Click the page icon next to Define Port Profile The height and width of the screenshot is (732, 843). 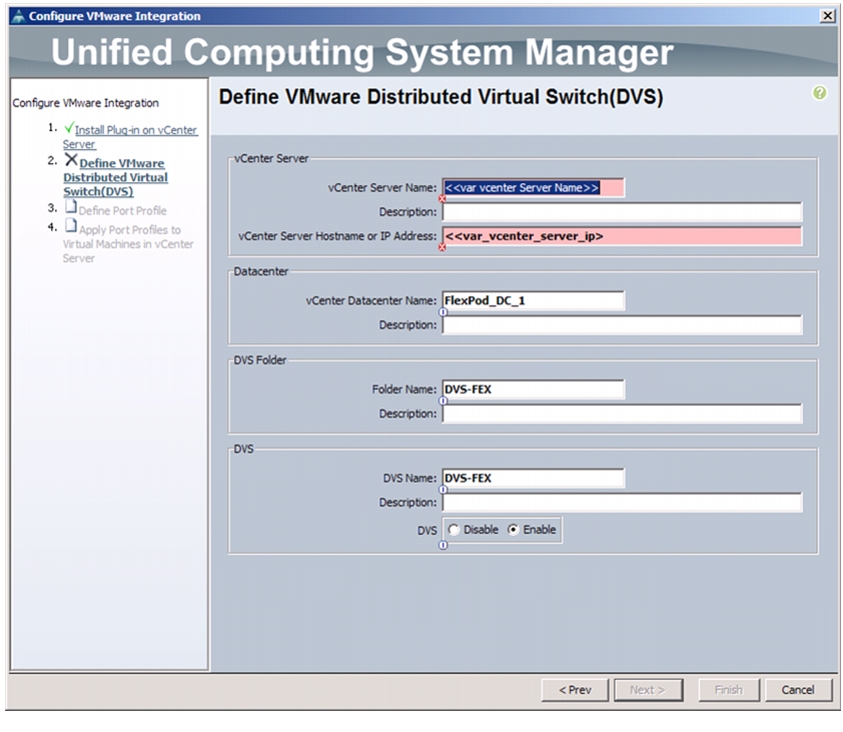coord(71,206)
